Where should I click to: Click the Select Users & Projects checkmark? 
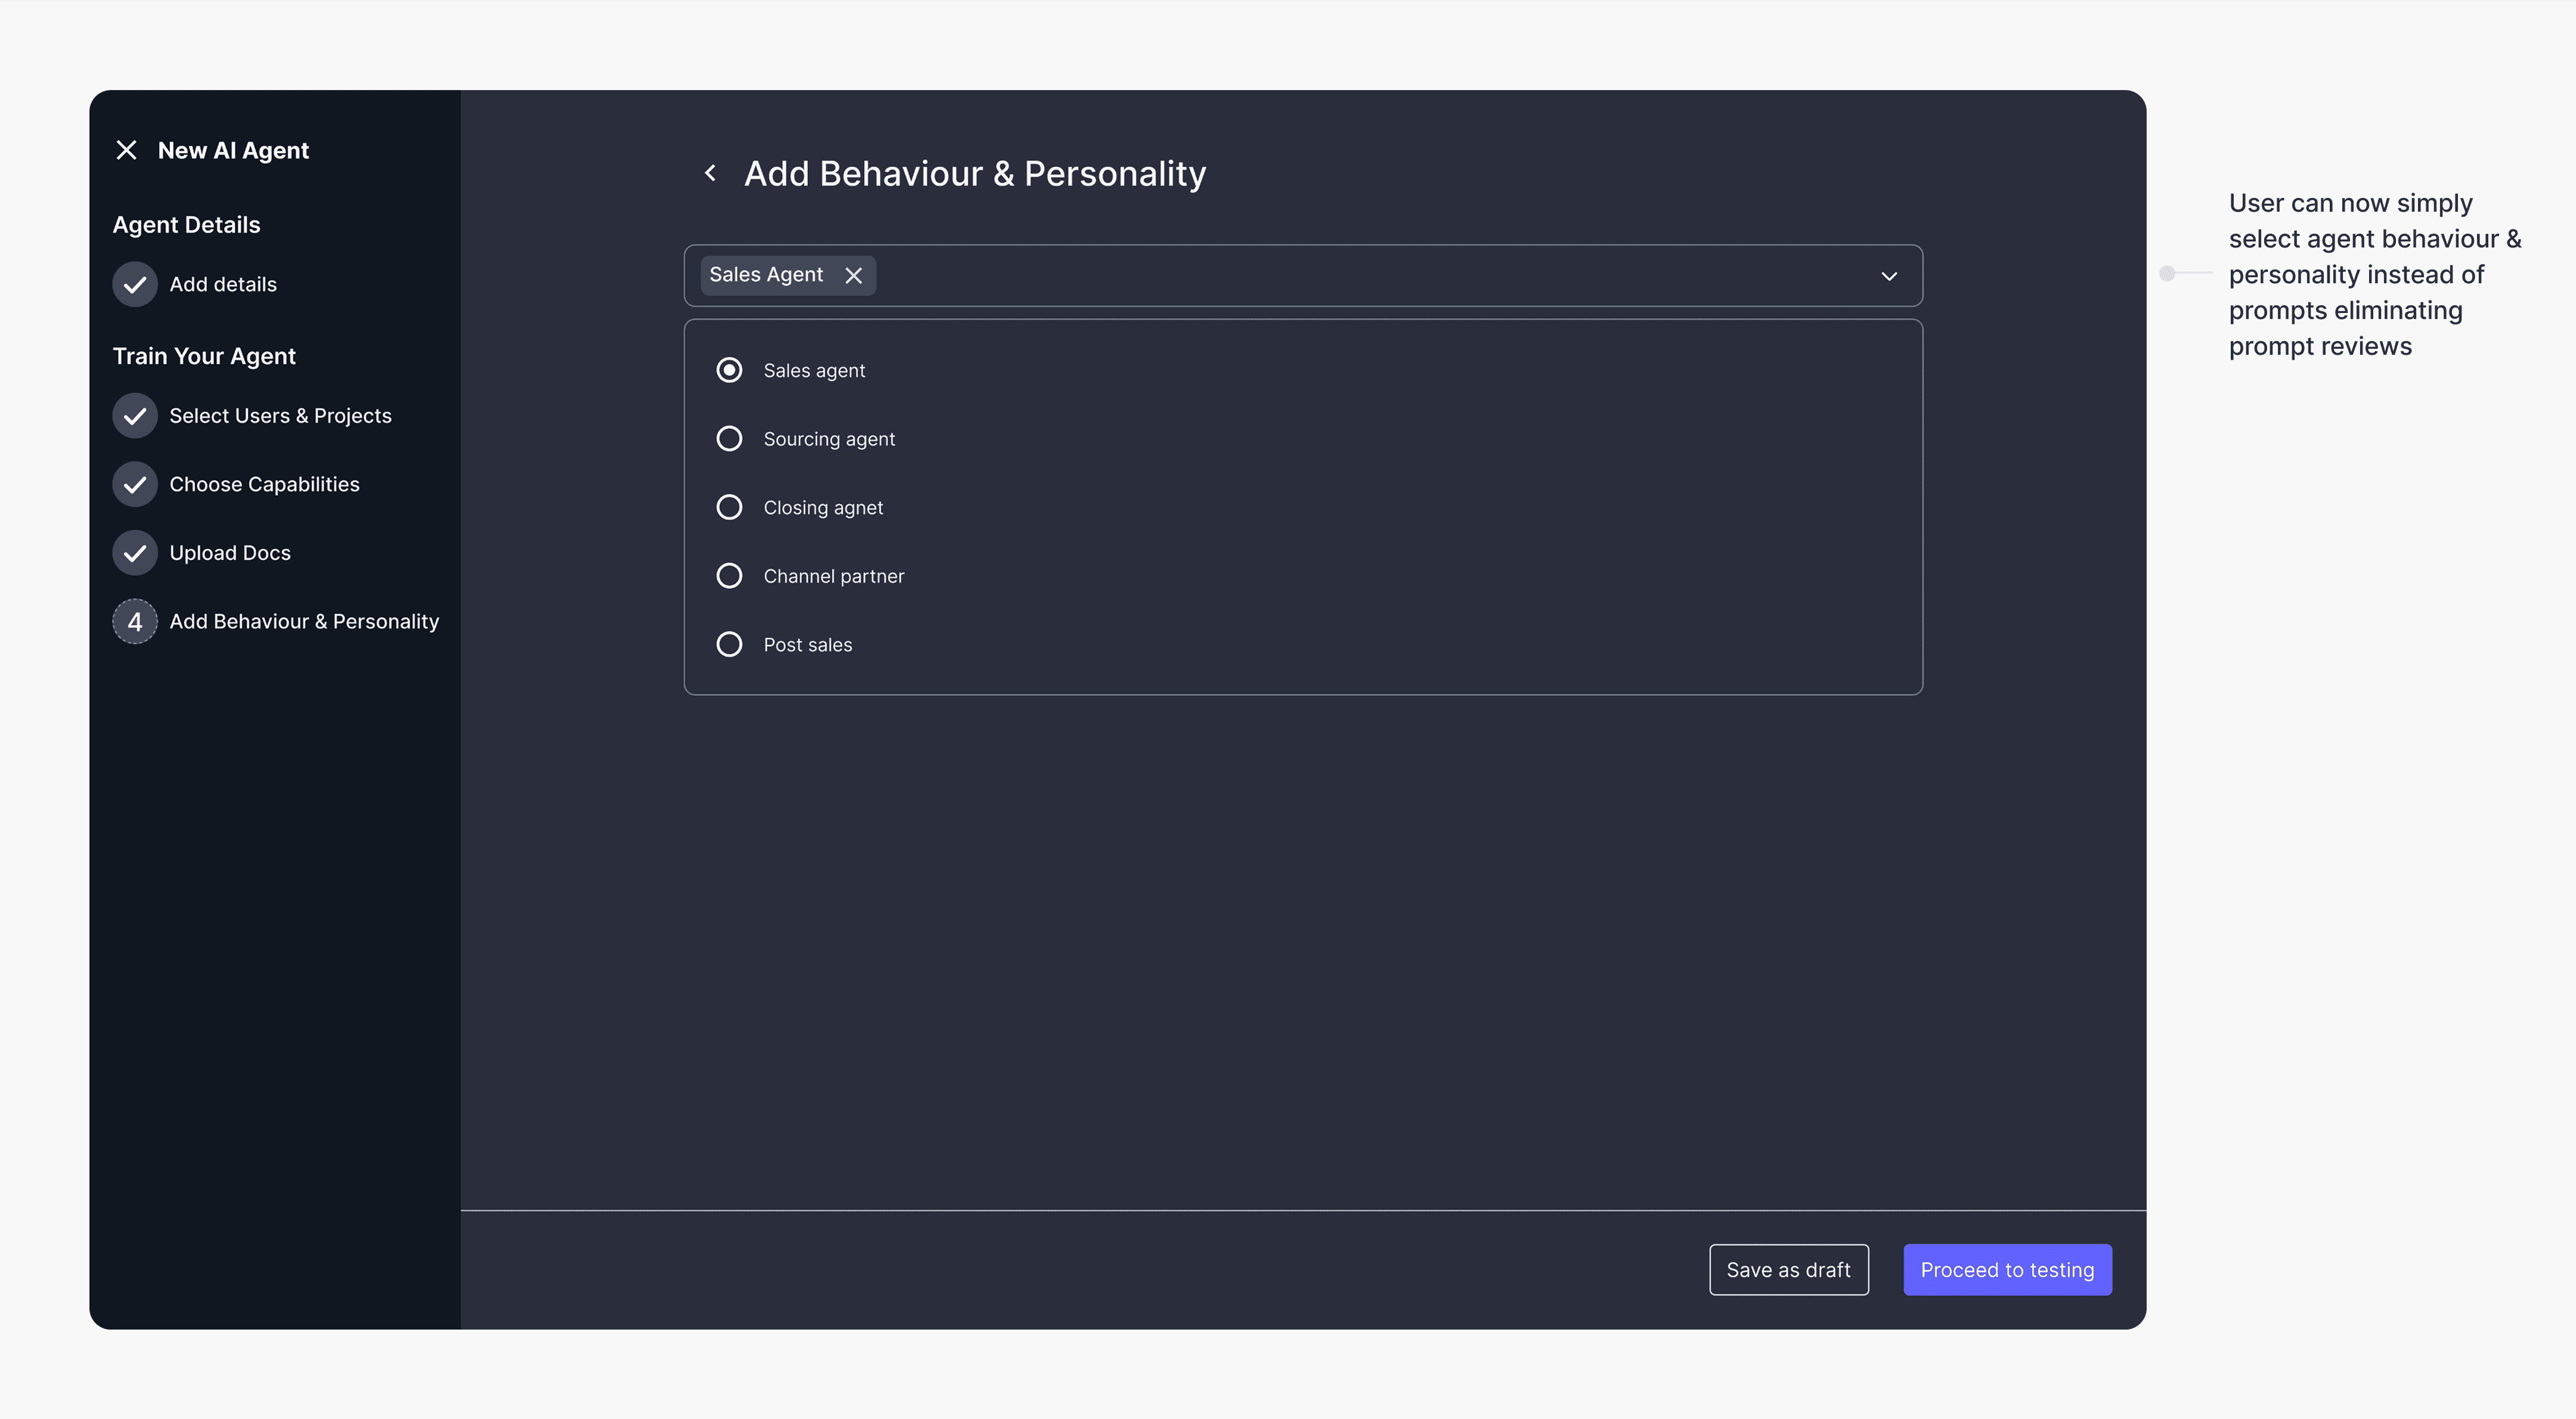click(135, 416)
